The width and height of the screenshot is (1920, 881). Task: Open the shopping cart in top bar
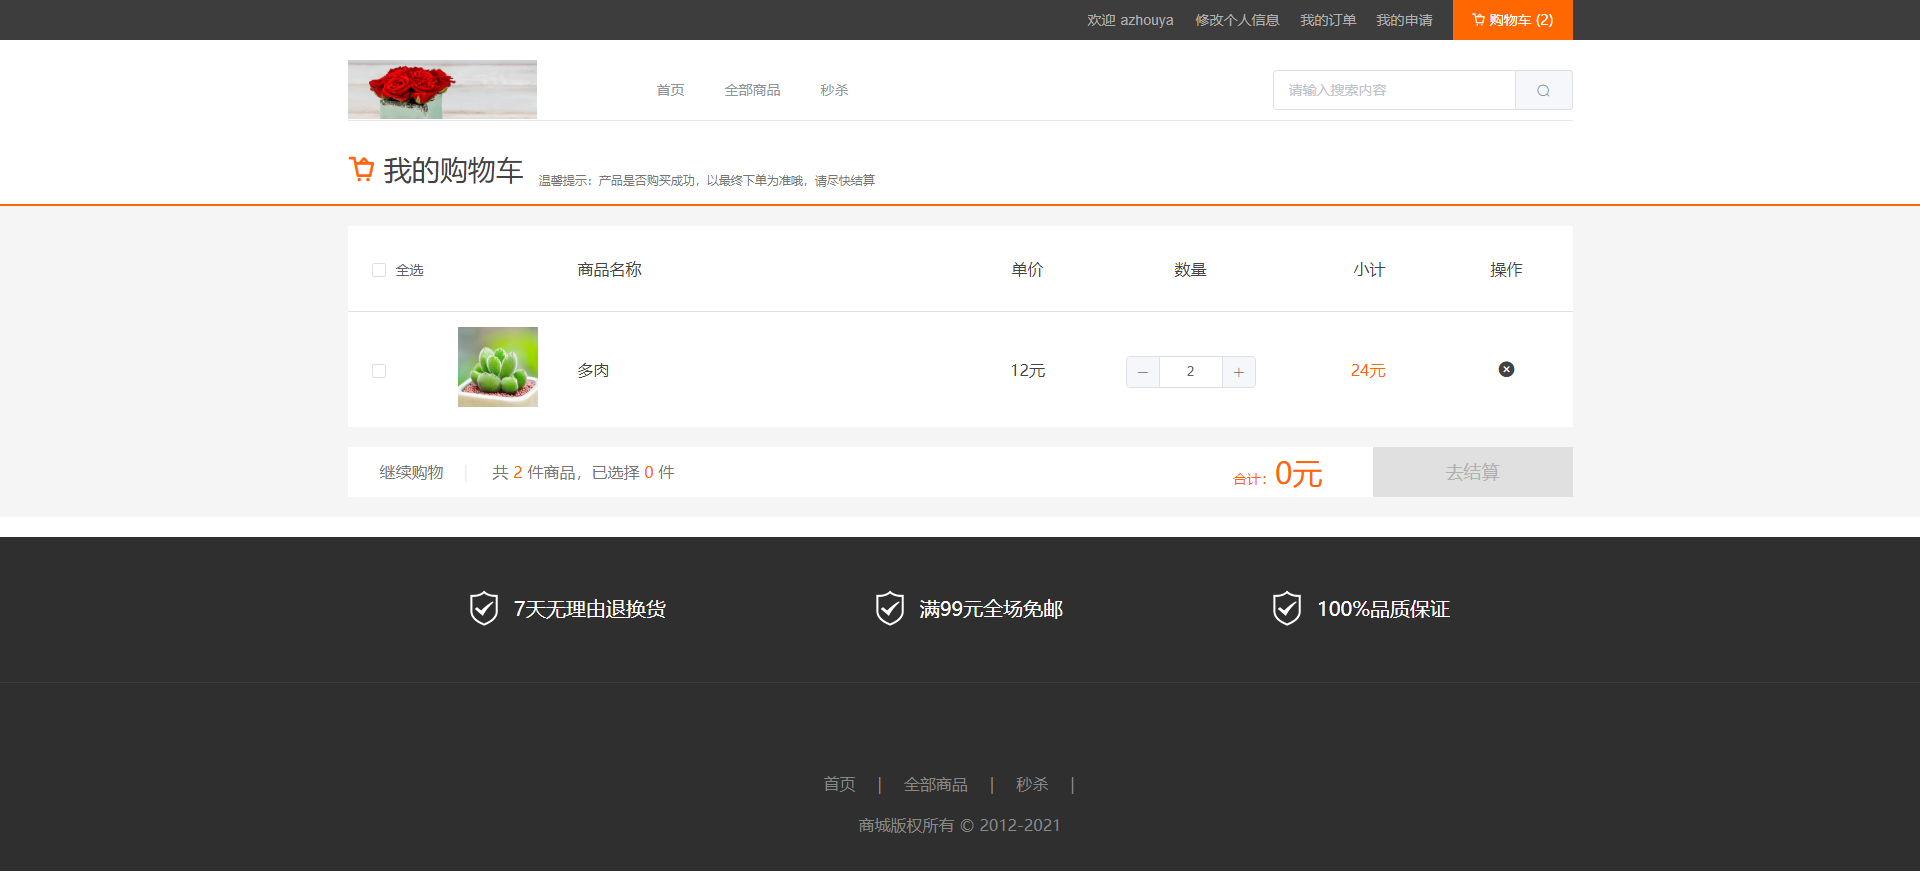(1512, 20)
